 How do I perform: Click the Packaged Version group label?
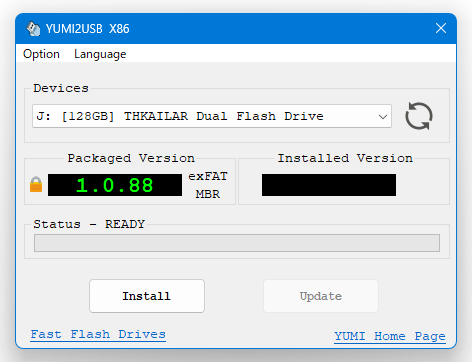click(131, 158)
